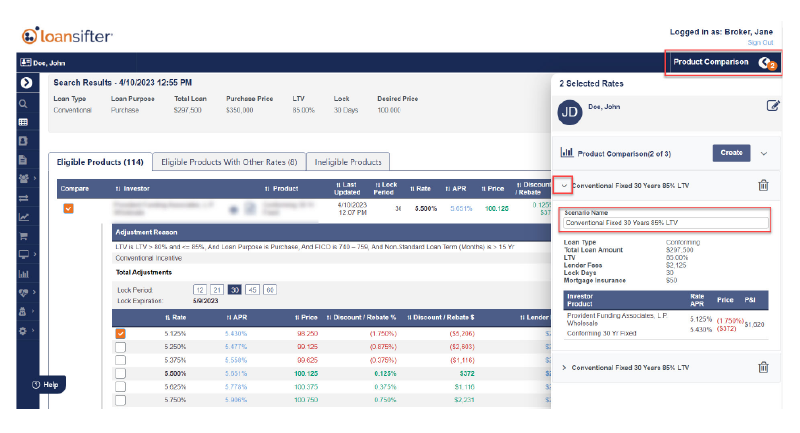
Task: Check the 5.250% rate checkbox
Action: coord(120,346)
